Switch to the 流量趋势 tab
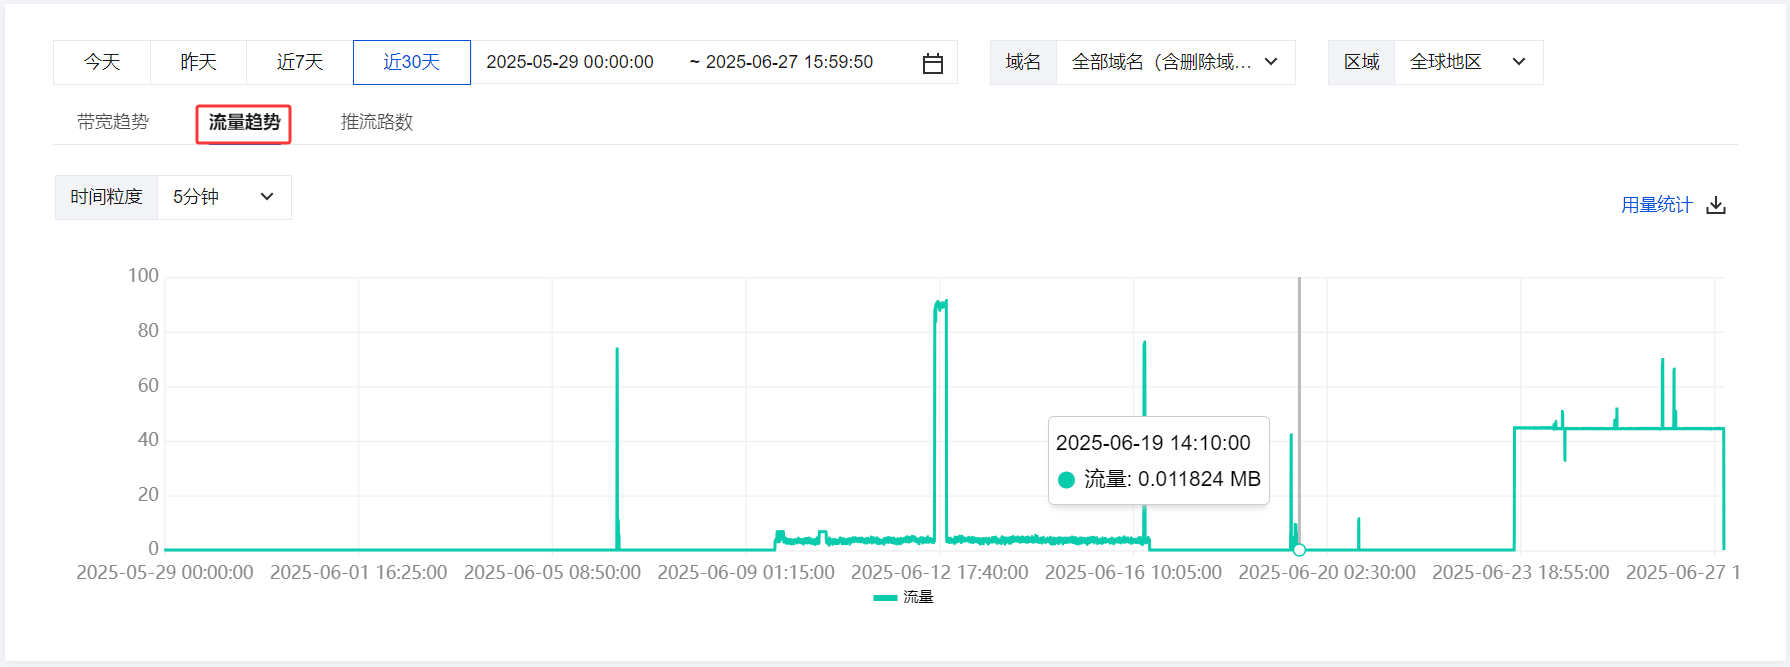1790x667 pixels. tap(244, 122)
